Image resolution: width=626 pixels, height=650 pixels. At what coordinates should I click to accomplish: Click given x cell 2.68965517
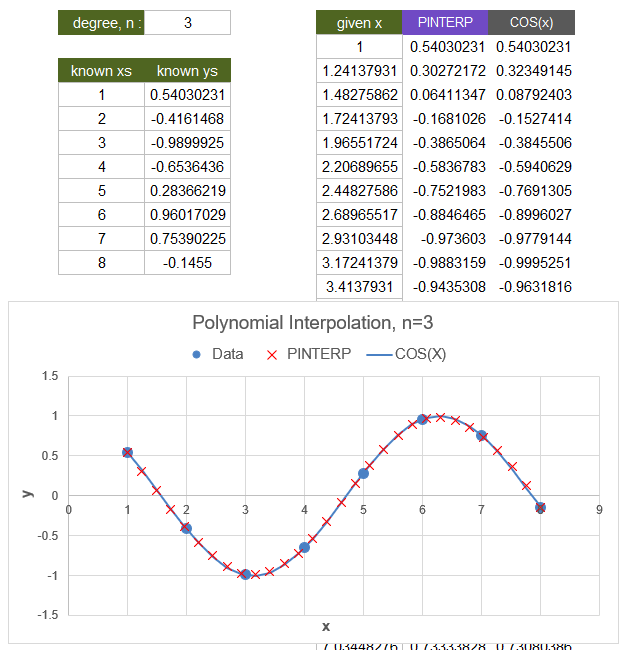(x=359, y=215)
